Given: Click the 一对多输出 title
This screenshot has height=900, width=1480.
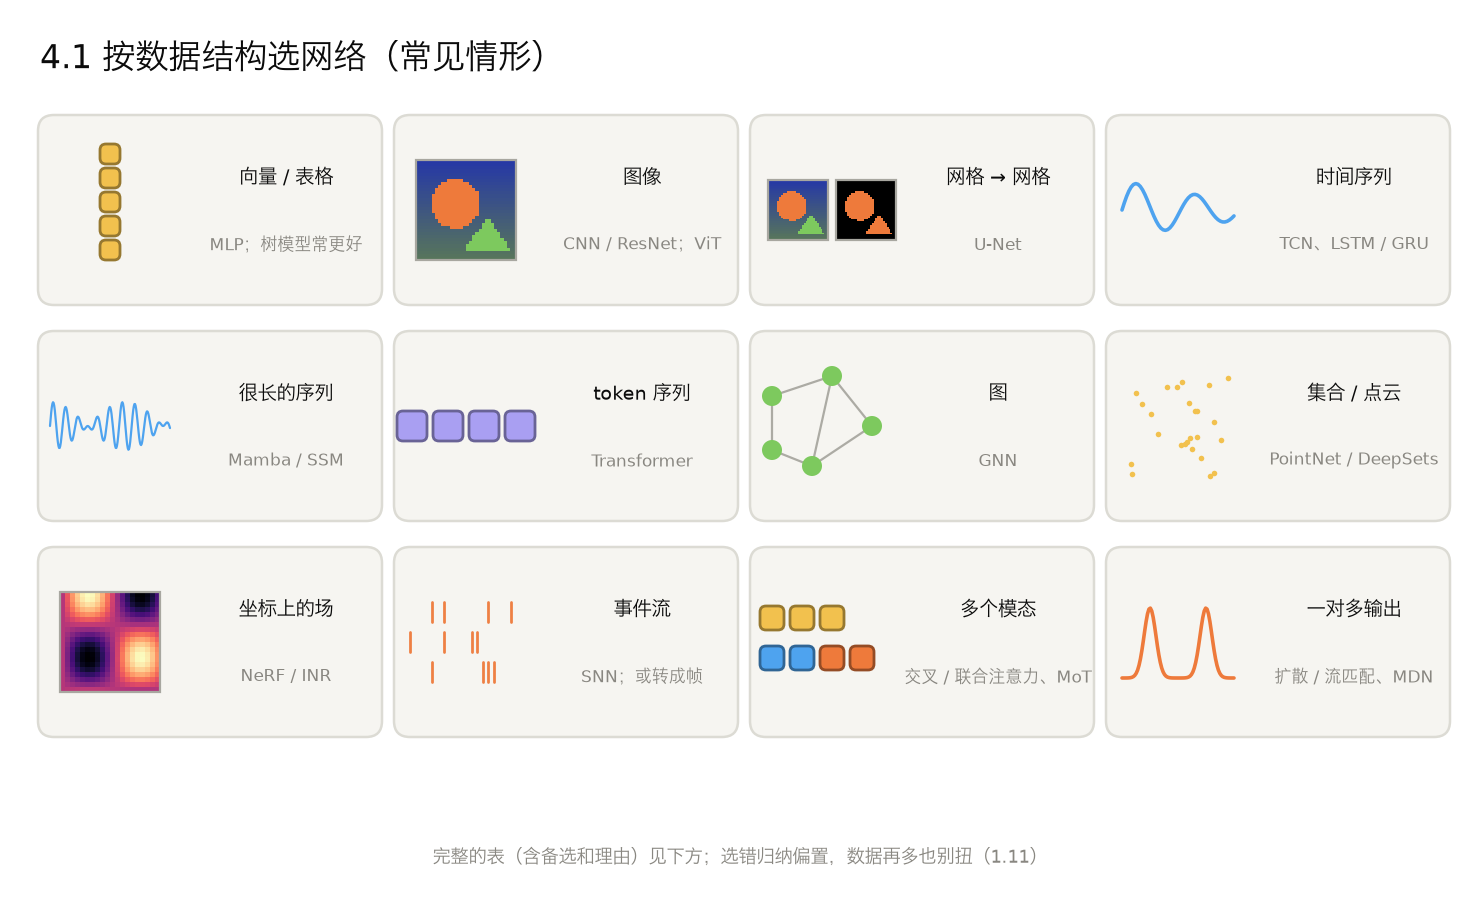Looking at the screenshot, I should pos(1354,609).
